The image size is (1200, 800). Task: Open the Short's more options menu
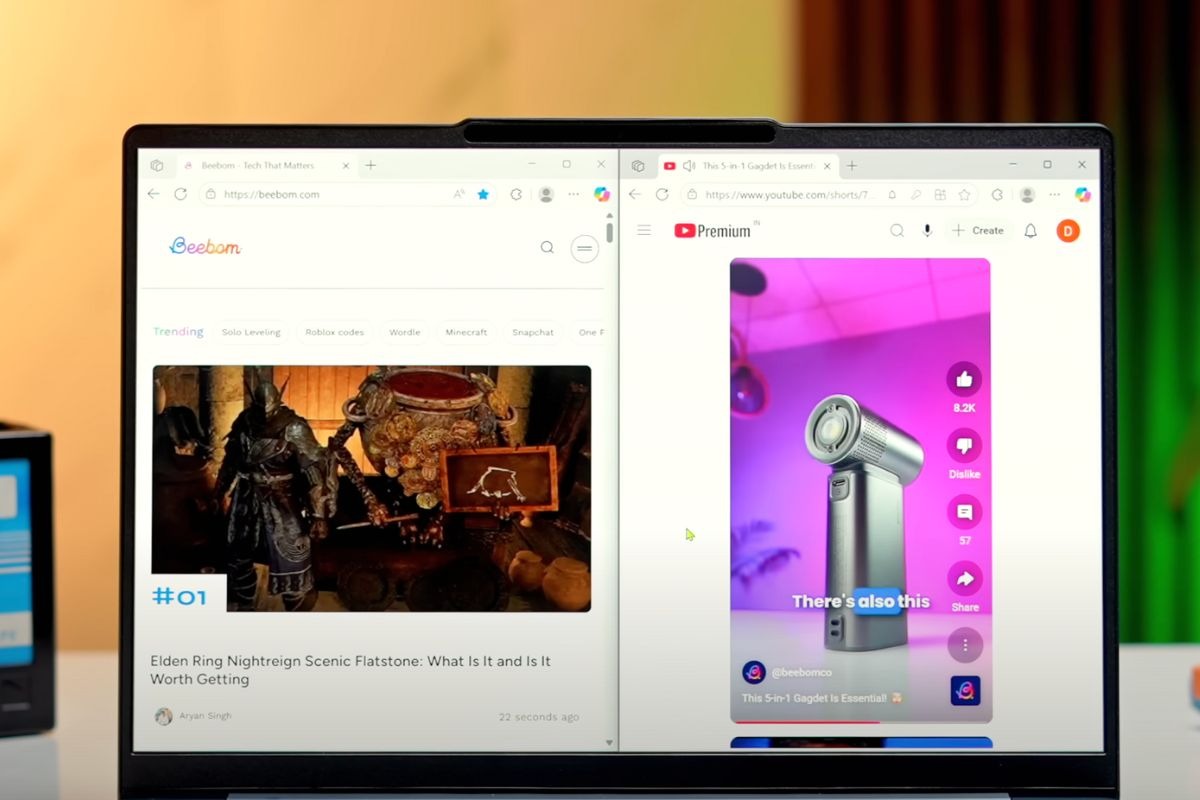pyautogui.click(x=965, y=645)
